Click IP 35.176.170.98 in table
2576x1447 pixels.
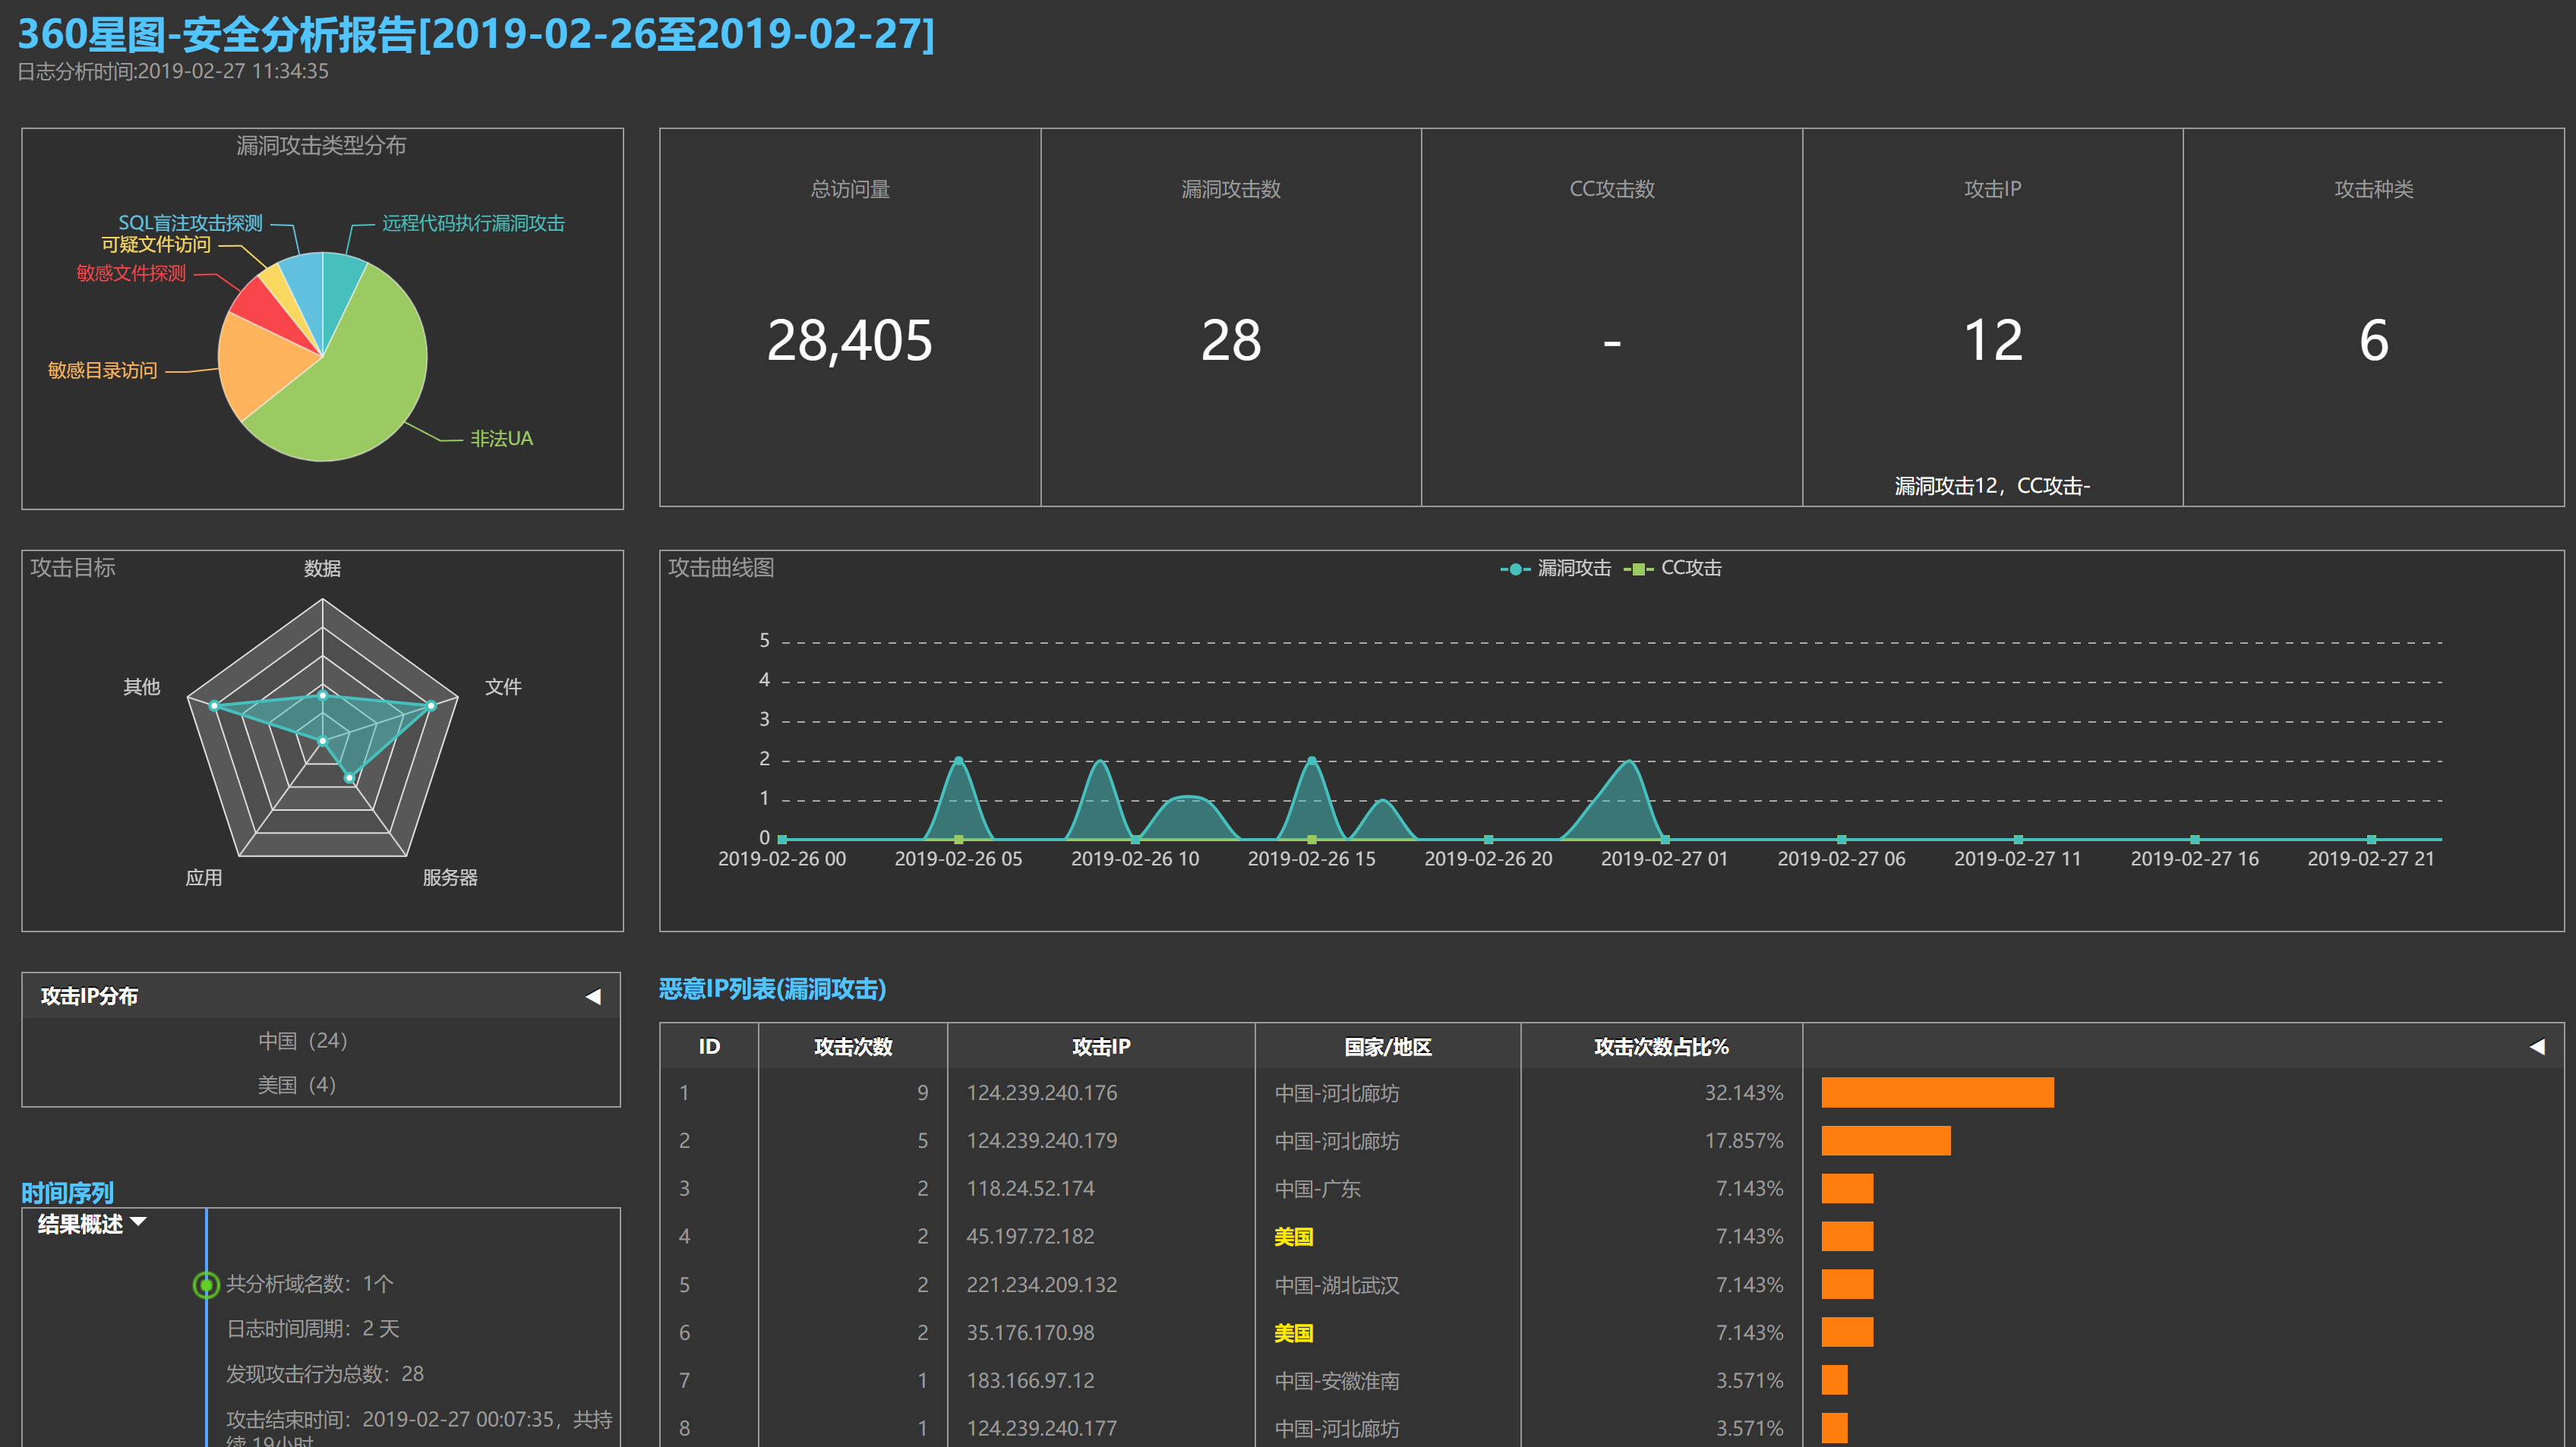click(x=1030, y=1332)
